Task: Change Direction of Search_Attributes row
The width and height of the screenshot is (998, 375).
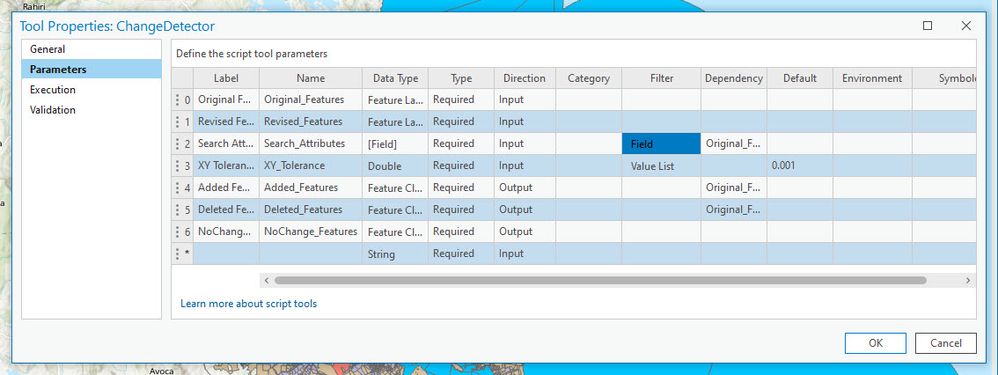Action: (524, 144)
